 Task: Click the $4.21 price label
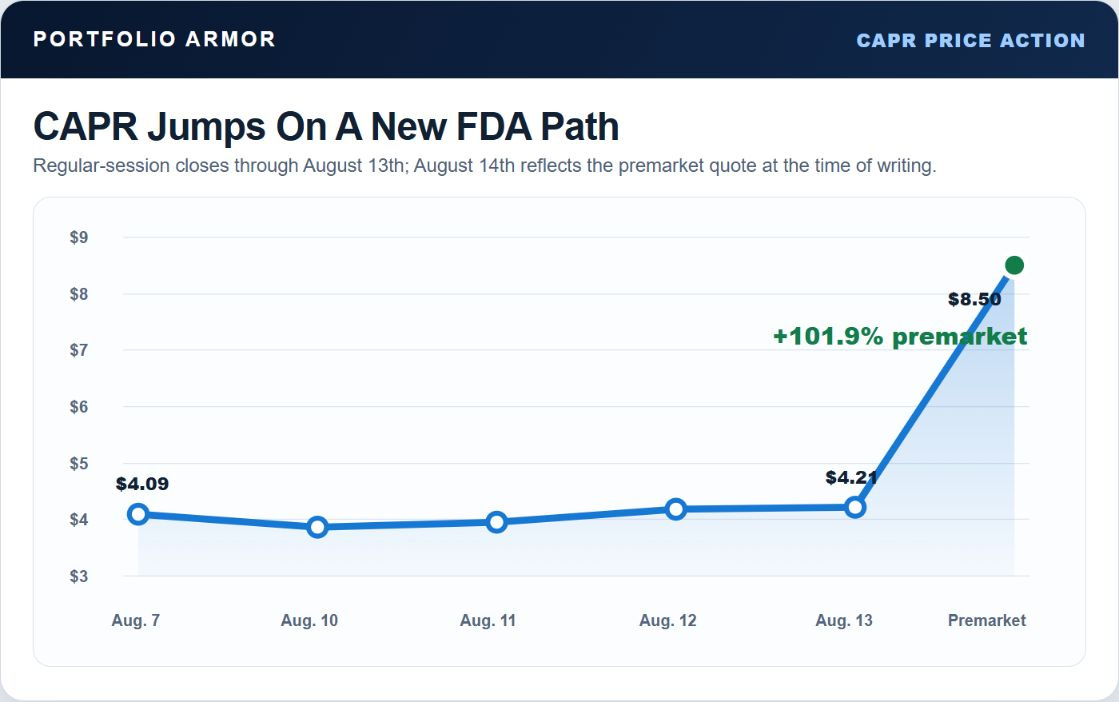[x=851, y=477]
